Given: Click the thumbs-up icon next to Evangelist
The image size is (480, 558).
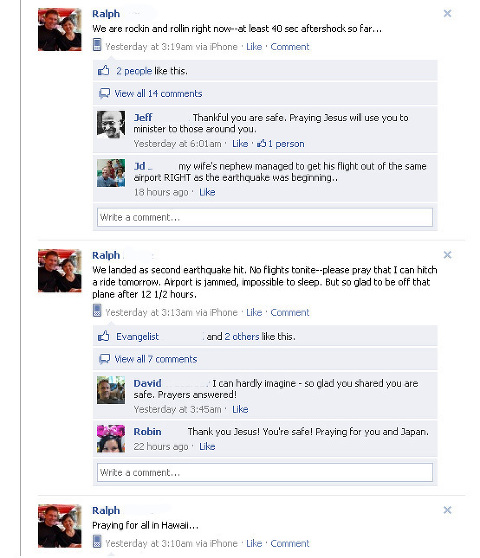Looking at the screenshot, I should click(x=104, y=336).
